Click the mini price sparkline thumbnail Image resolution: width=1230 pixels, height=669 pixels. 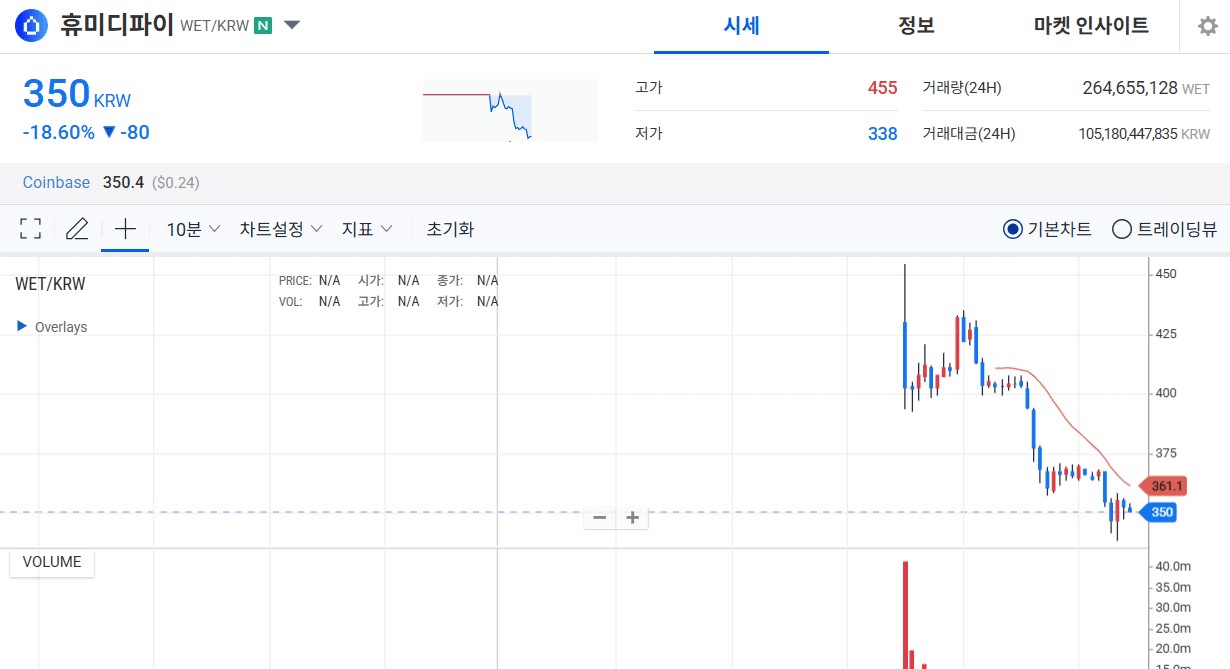(510, 110)
